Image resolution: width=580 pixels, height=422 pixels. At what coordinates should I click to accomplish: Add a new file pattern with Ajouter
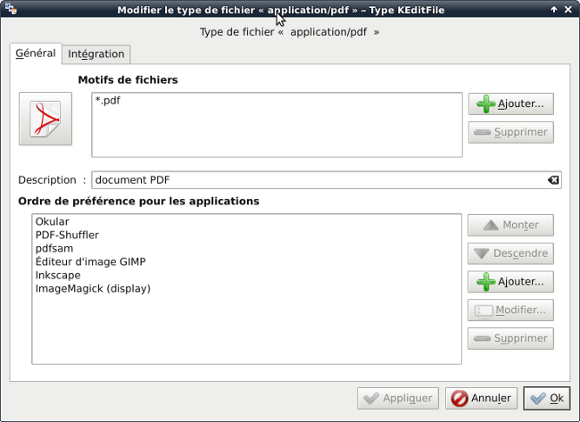[x=511, y=104]
